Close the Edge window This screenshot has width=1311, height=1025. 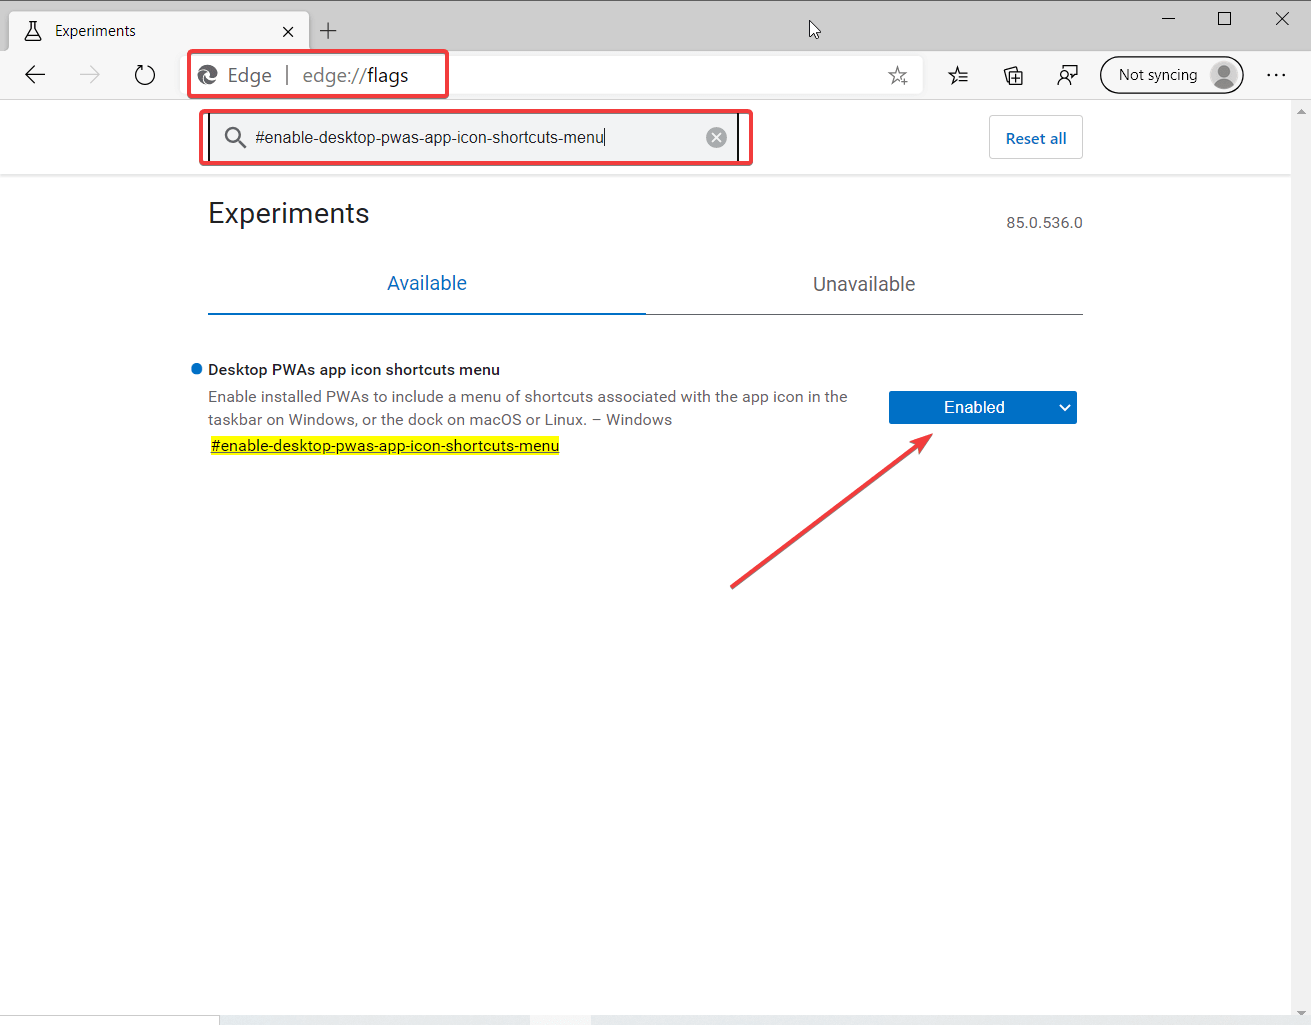[x=1282, y=19]
